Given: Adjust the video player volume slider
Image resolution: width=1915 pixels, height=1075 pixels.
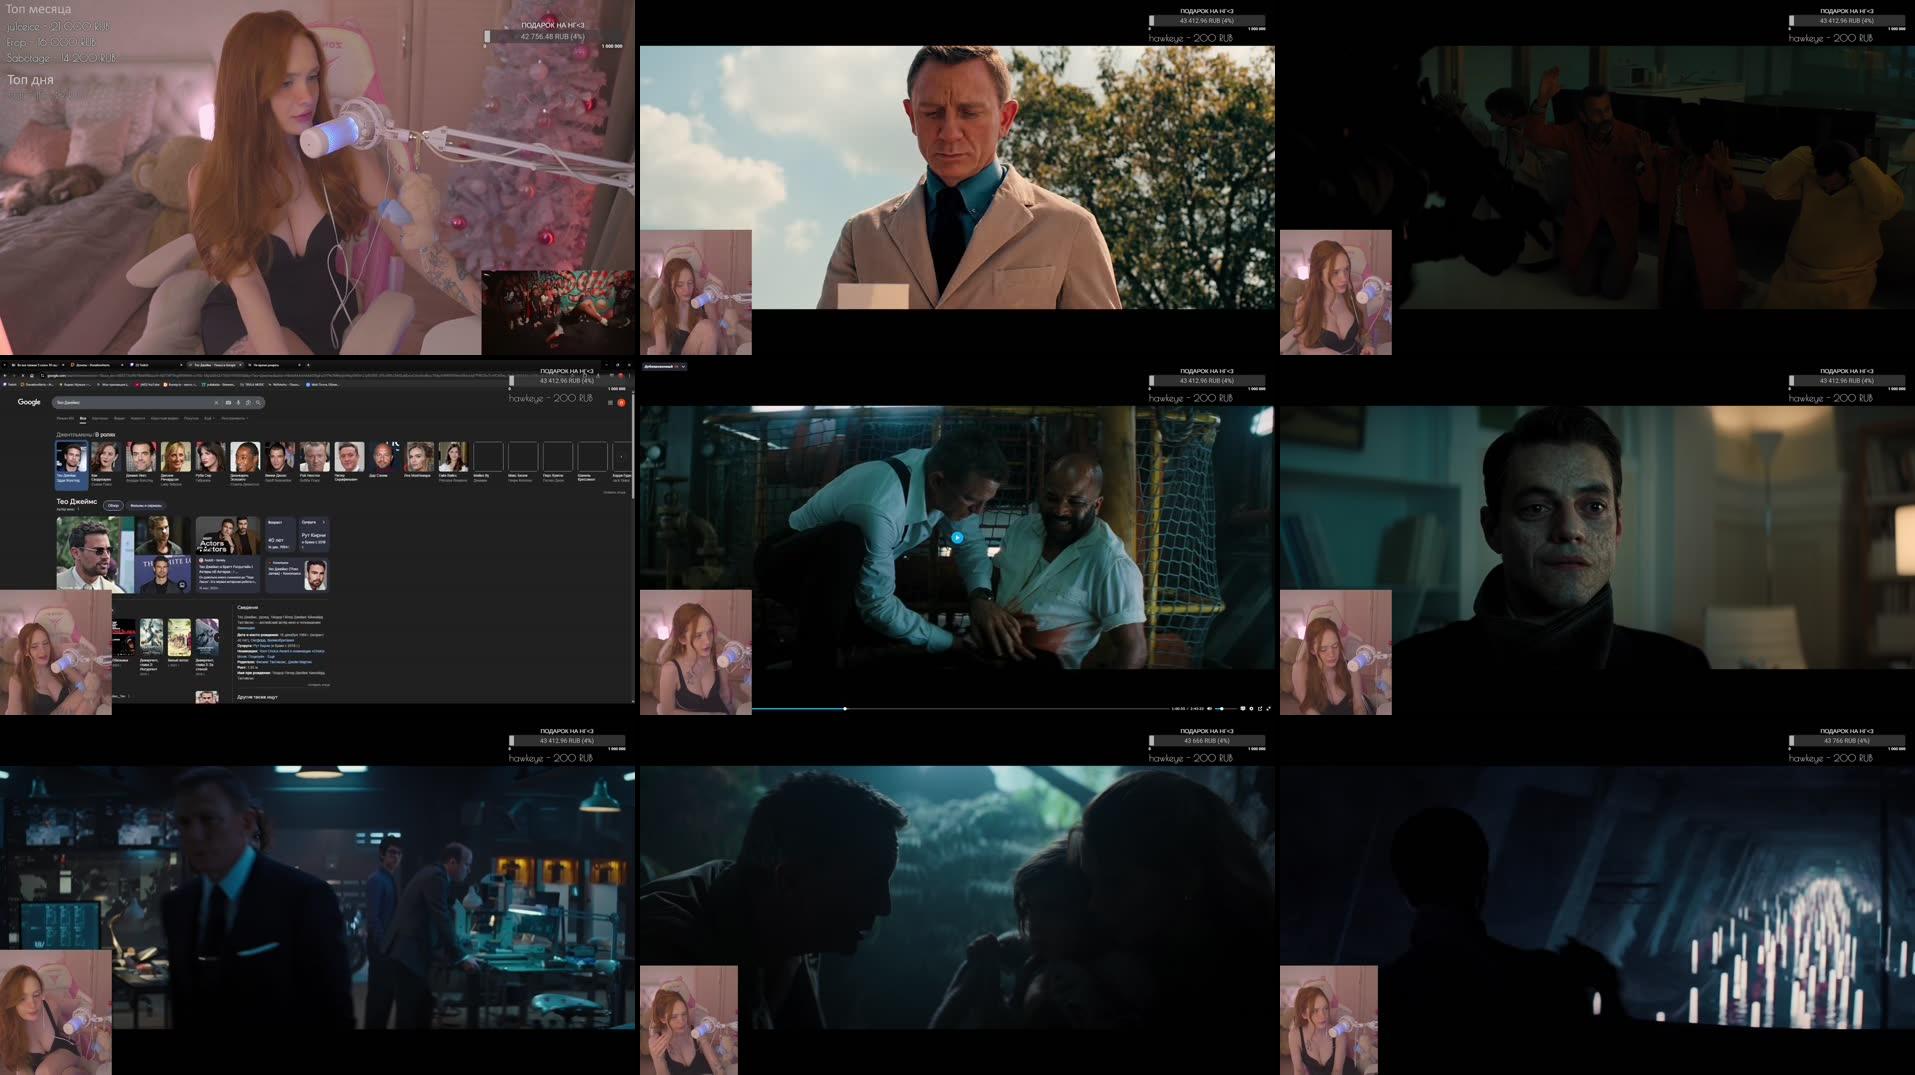Looking at the screenshot, I should [1222, 708].
